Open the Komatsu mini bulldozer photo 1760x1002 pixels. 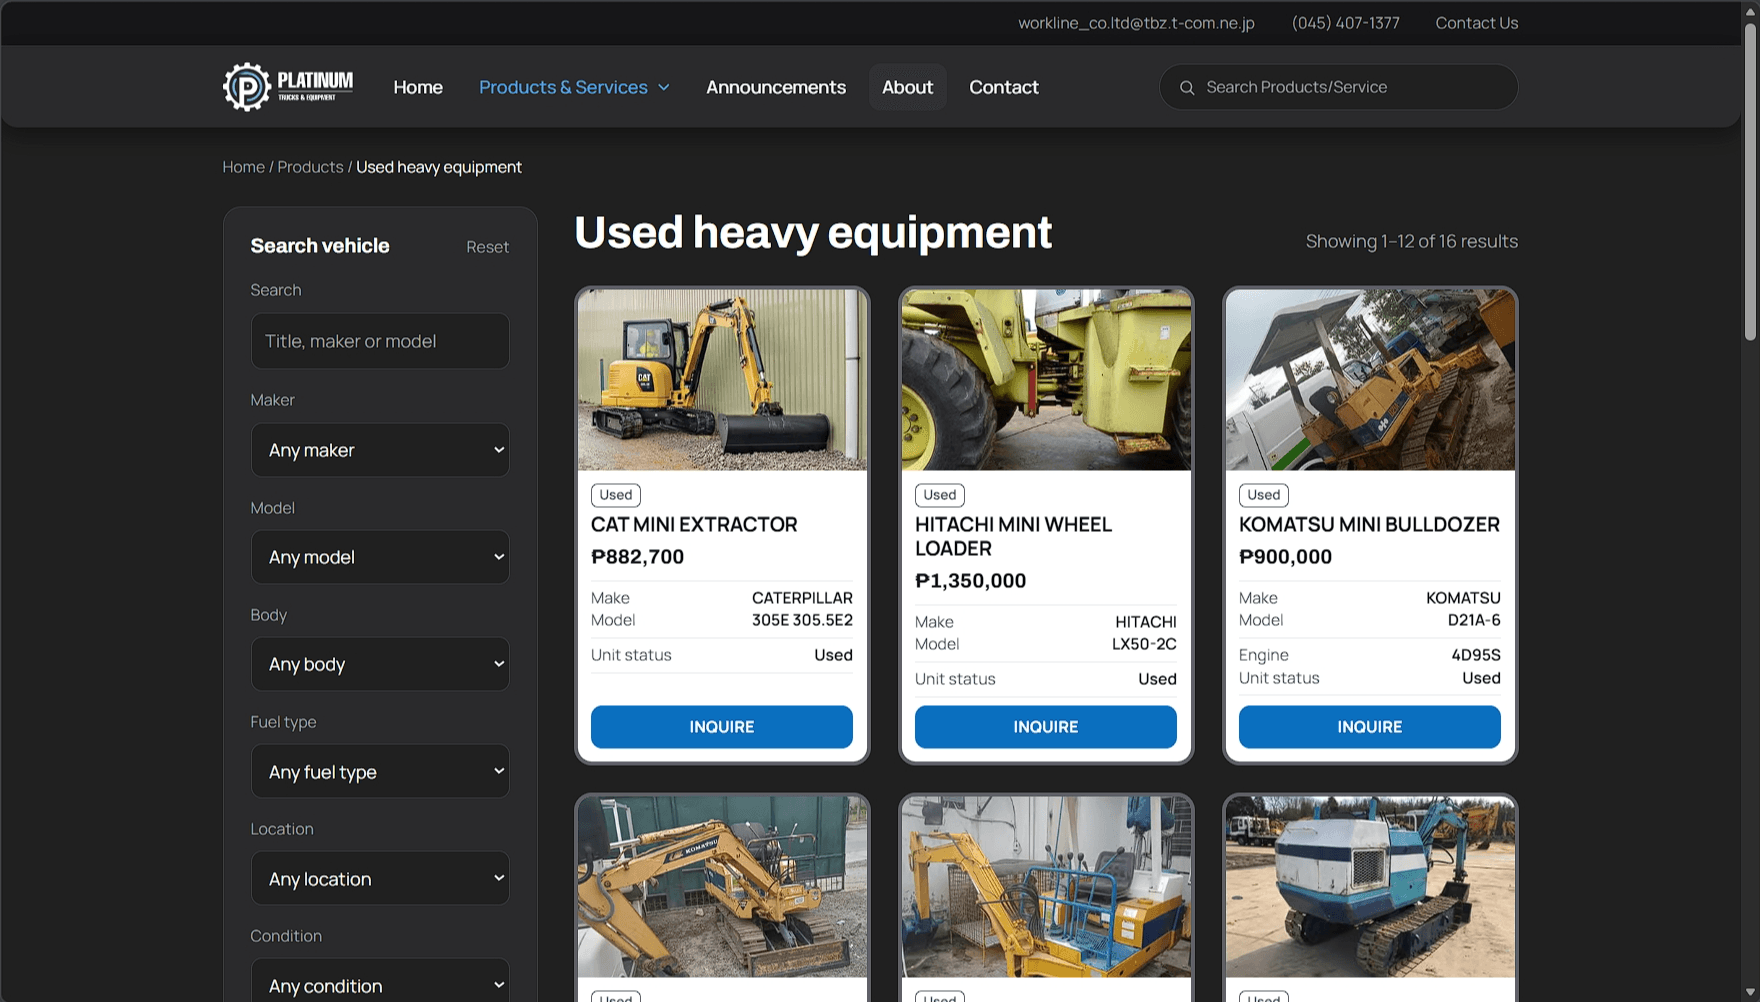coord(1370,380)
